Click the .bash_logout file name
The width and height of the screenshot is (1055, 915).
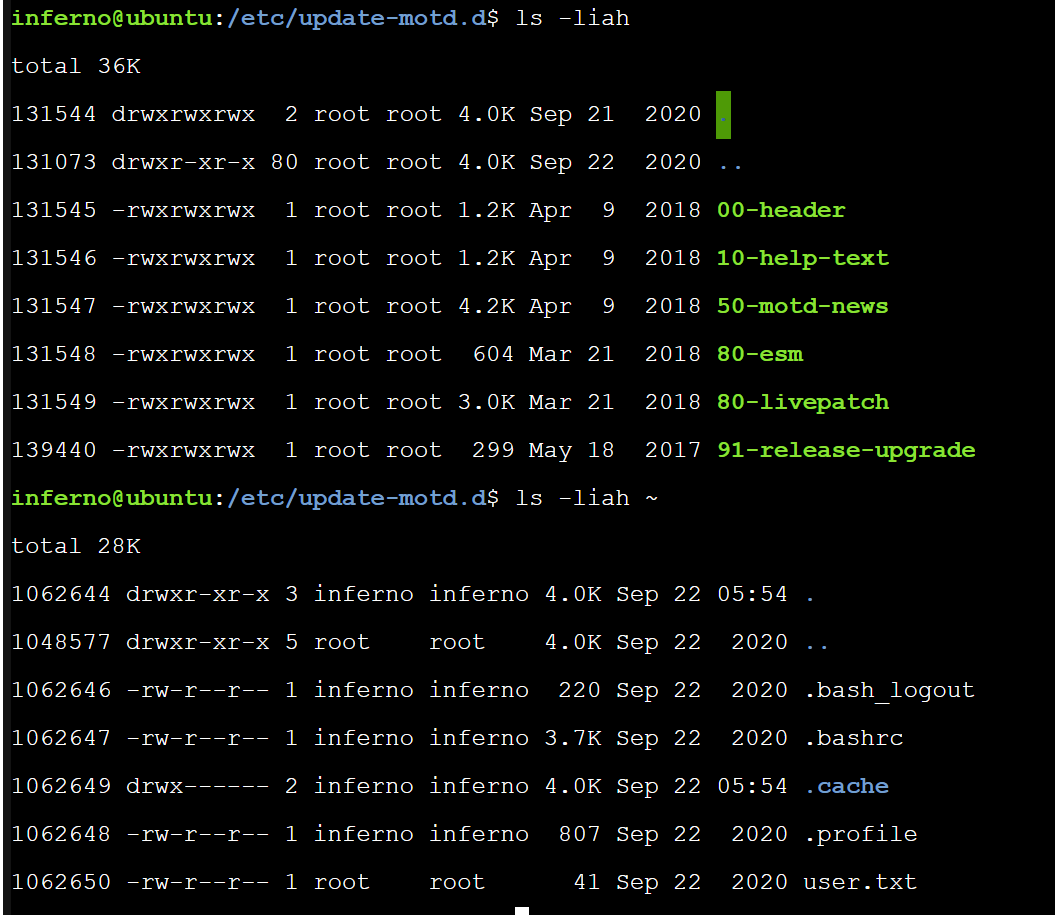[x=889, y=690]
